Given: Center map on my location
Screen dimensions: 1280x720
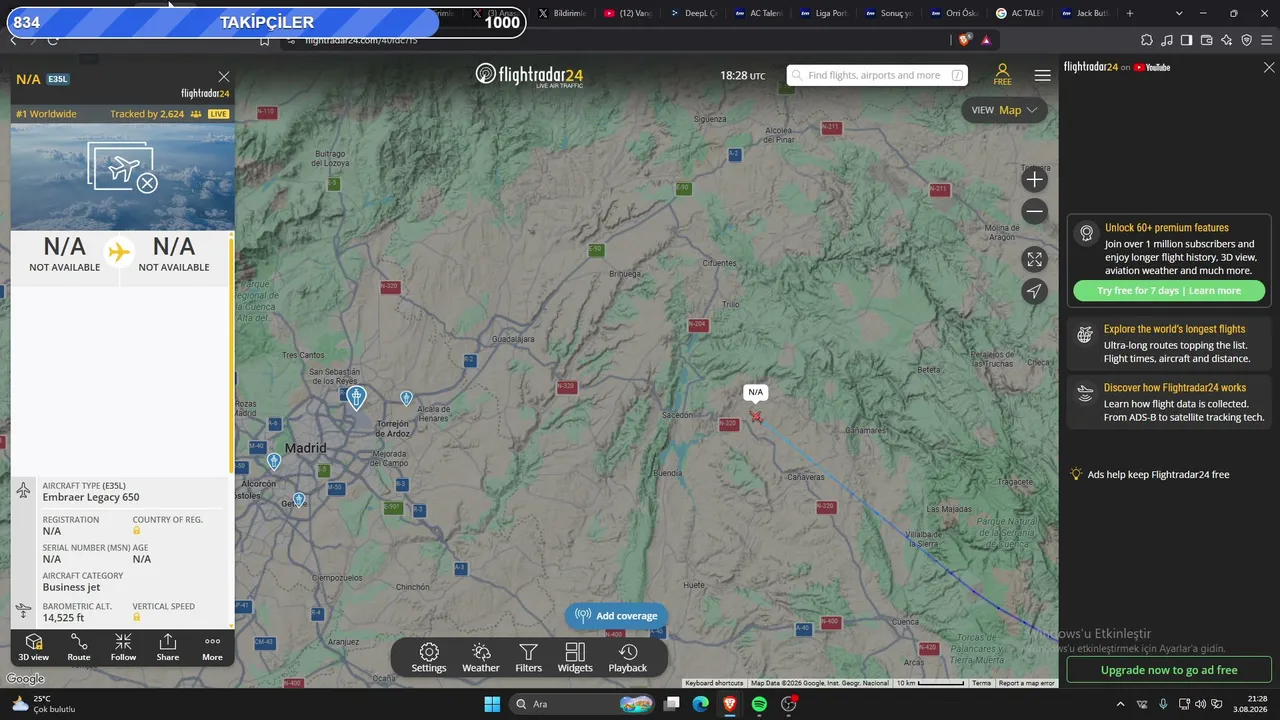Looking at the screenshot, I should click(x=1035, y=291).
